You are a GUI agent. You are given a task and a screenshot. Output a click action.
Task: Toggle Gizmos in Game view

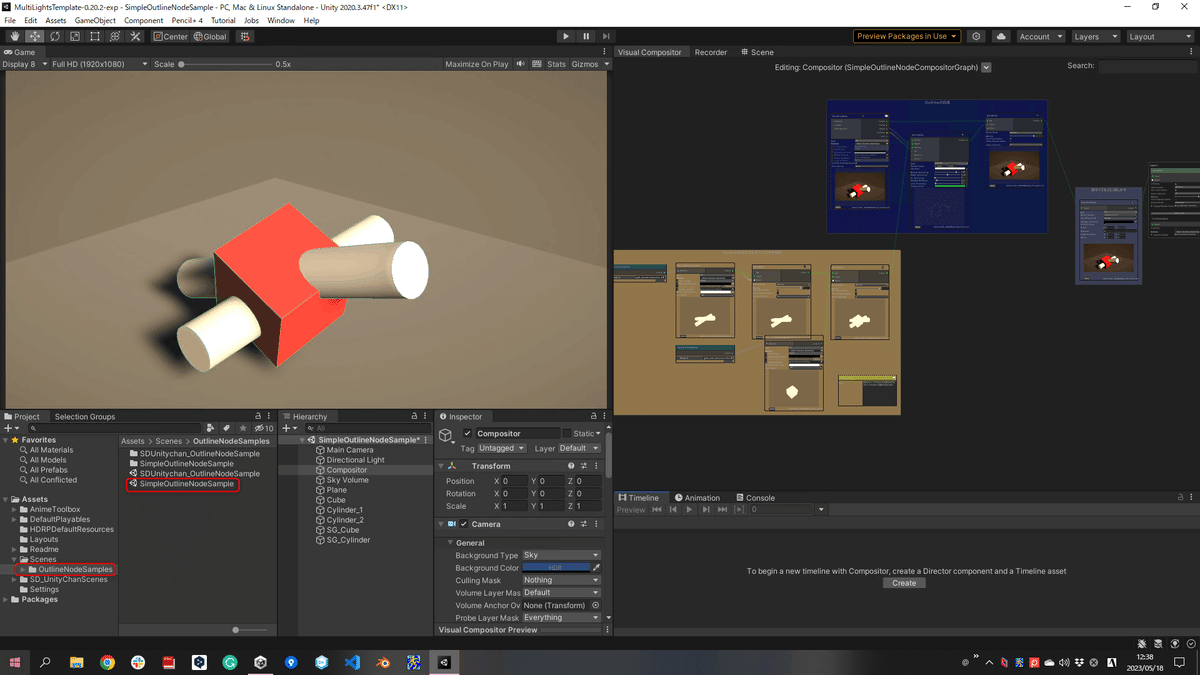[585, 64]
